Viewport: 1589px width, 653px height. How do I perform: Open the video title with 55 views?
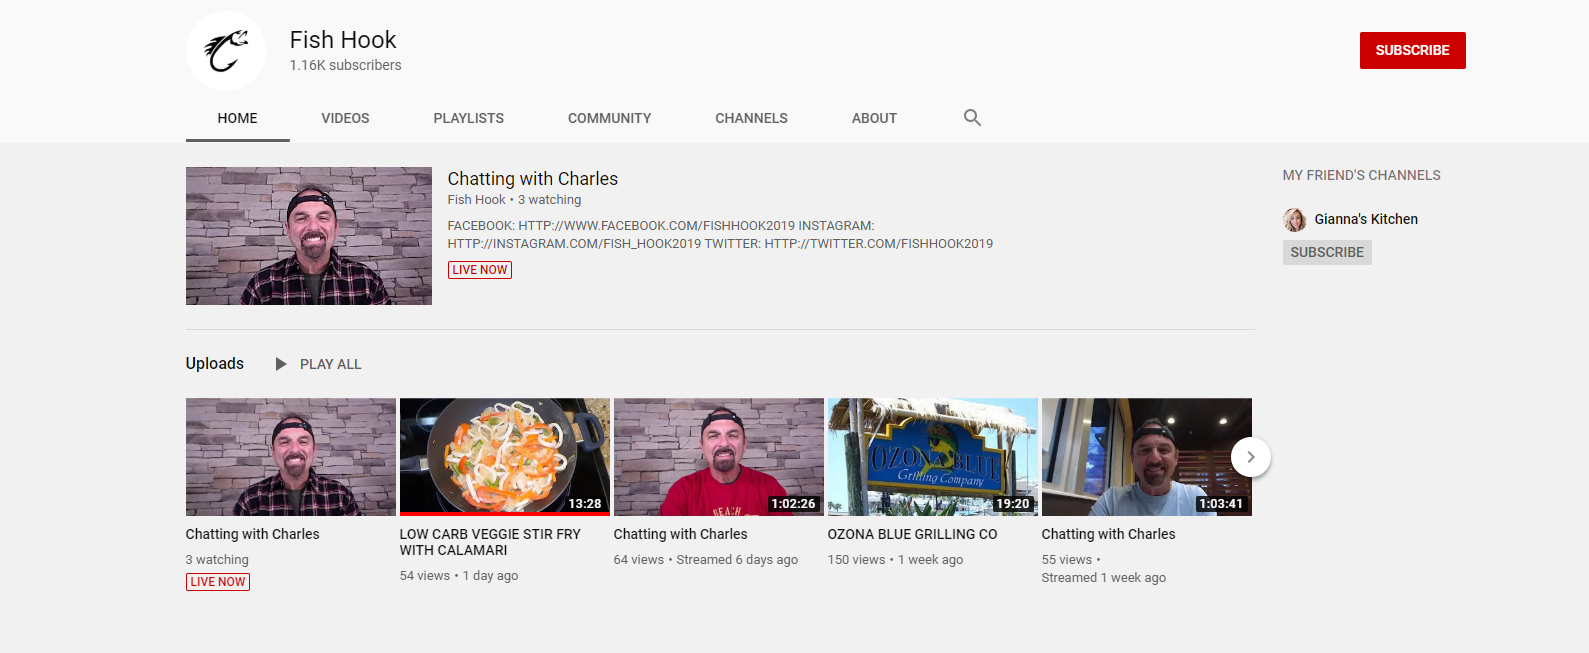1109,534
